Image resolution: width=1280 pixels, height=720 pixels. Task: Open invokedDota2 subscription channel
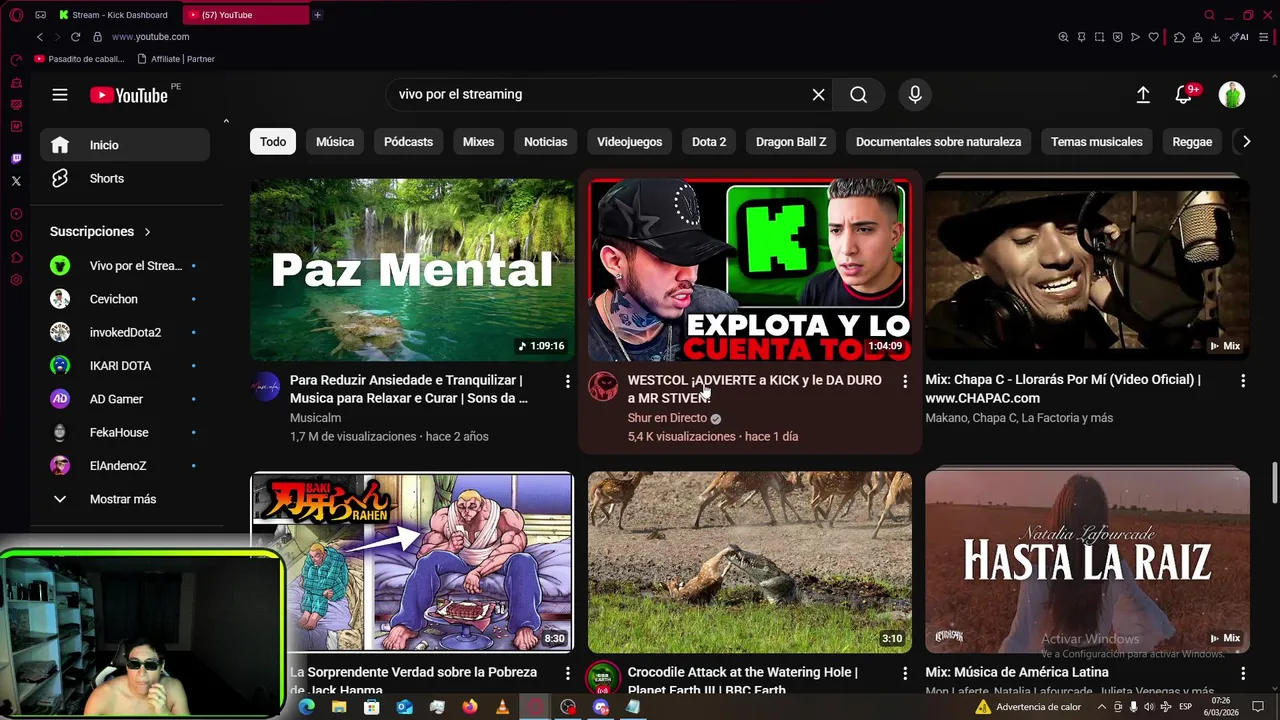125,332
